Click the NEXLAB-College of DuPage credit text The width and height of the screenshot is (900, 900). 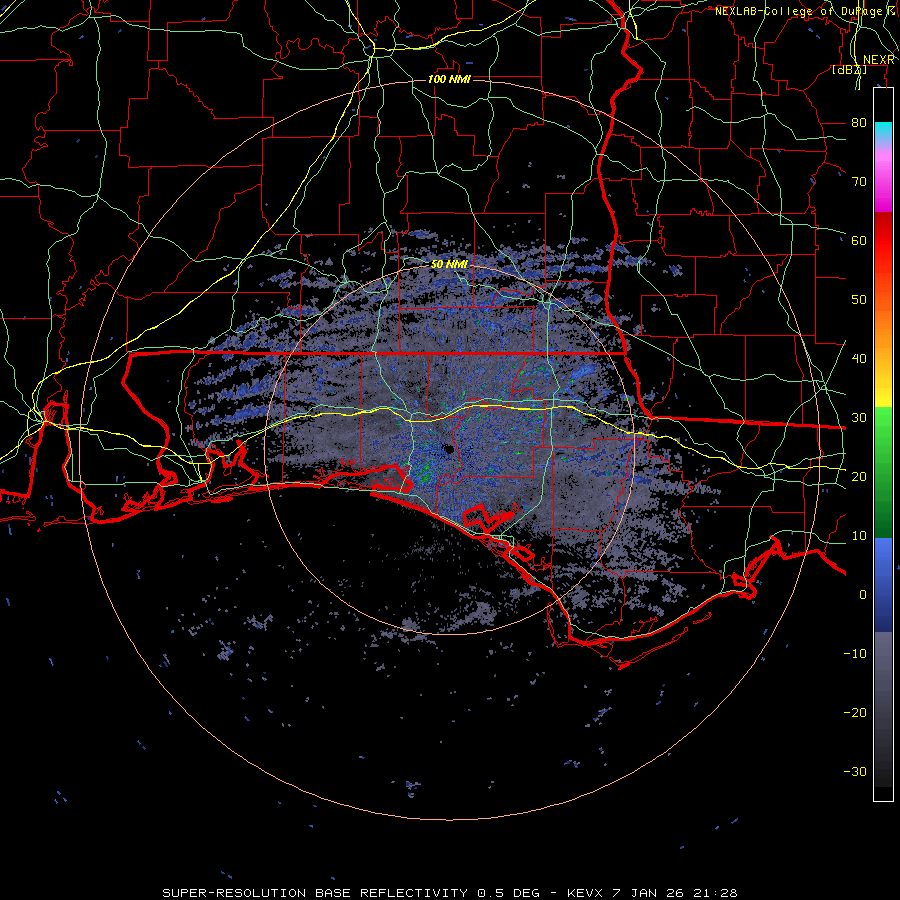click(805, 11)
